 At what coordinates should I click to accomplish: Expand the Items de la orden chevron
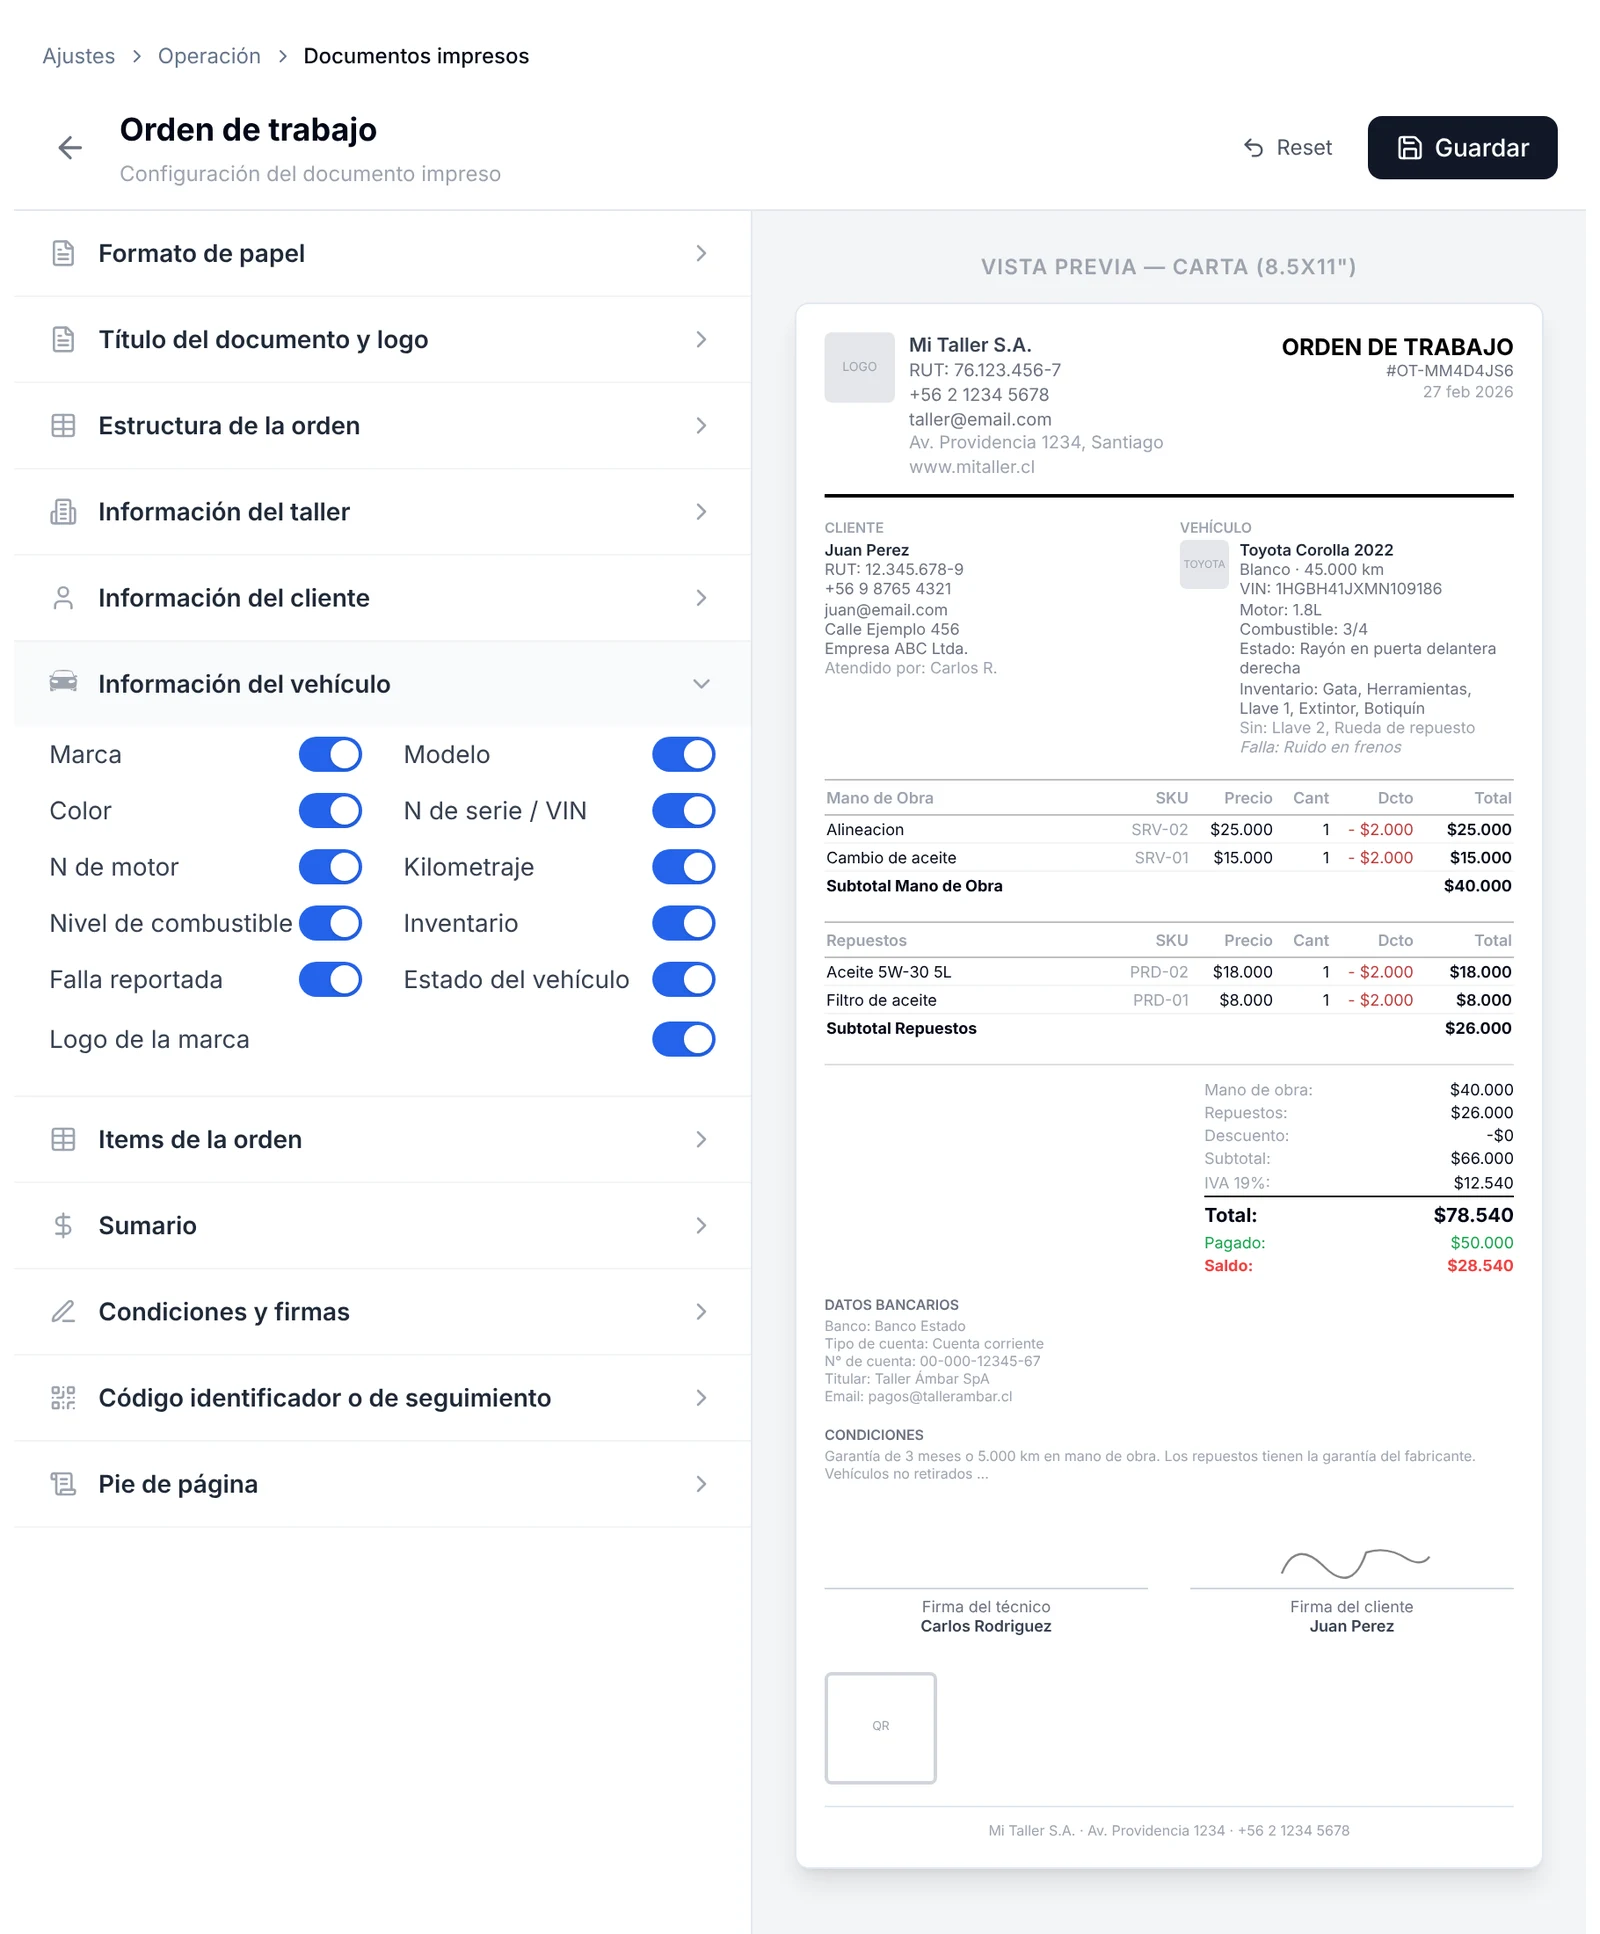point(701,1139)
